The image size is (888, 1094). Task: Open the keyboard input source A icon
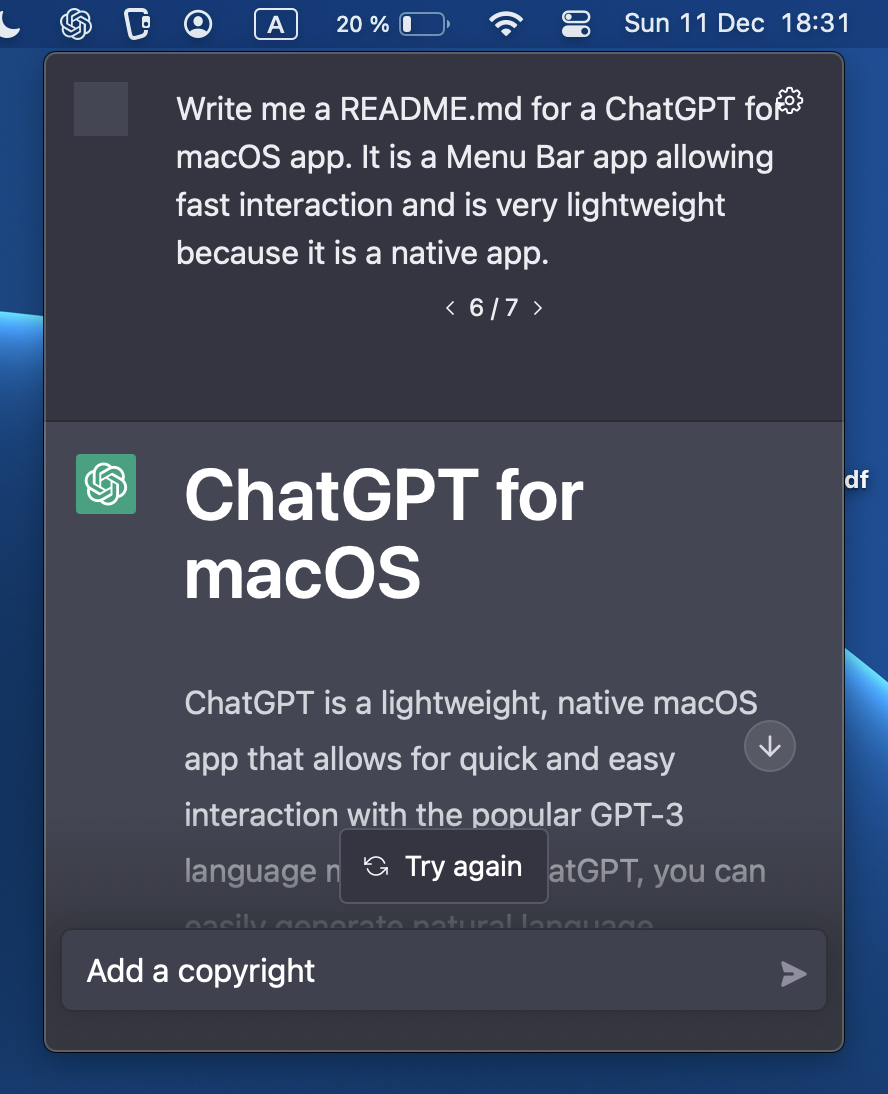pos(275,23)
